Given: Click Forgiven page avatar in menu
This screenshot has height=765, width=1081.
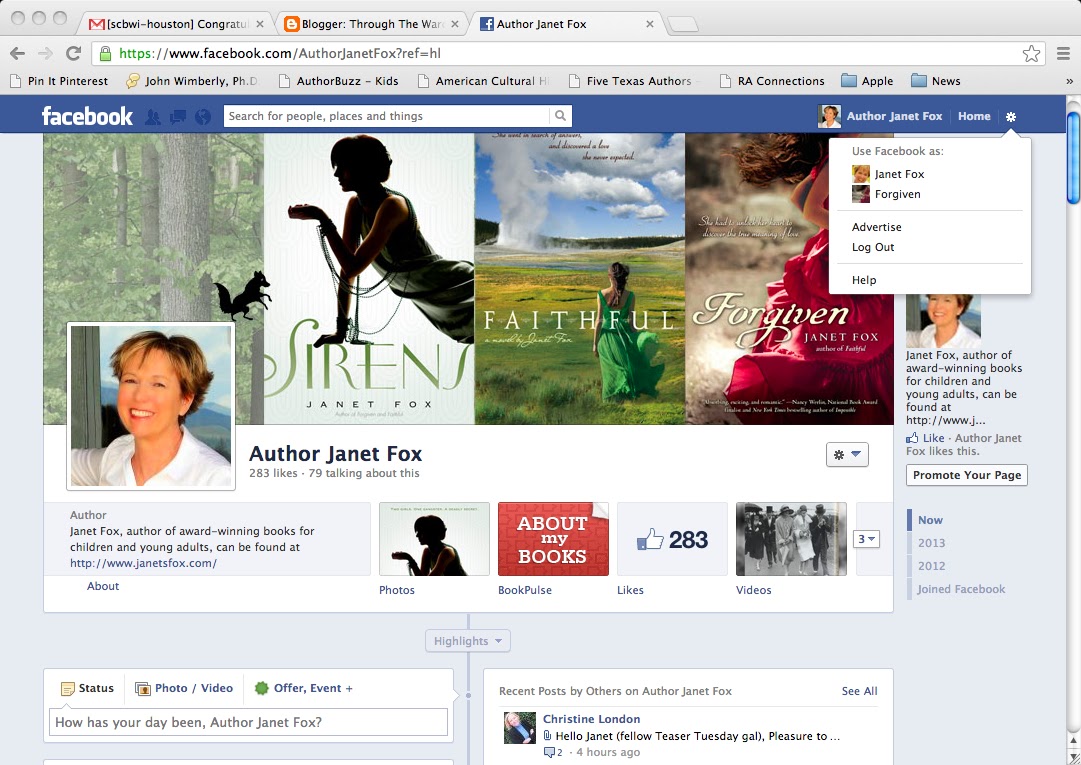Looking at the screenshot, I should pos(861,194).
